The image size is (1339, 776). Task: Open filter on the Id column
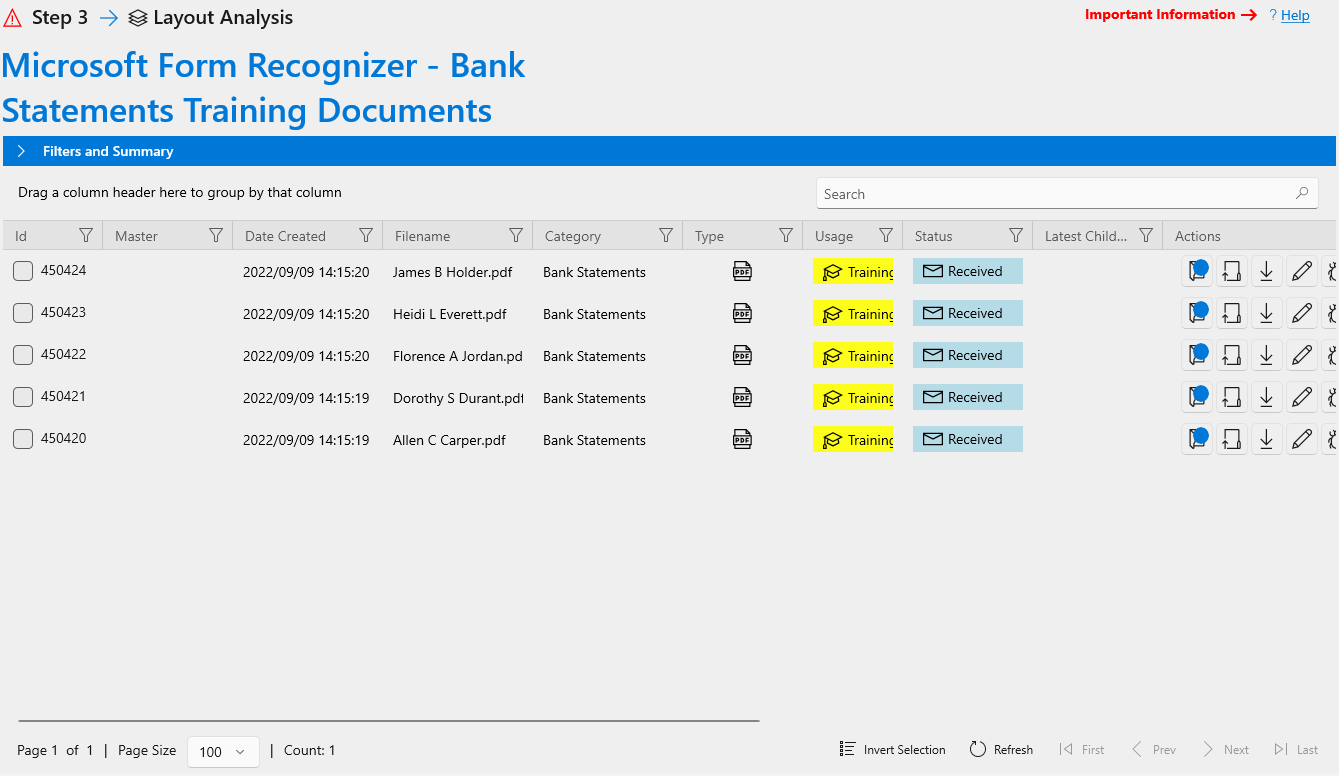[86, 235]
